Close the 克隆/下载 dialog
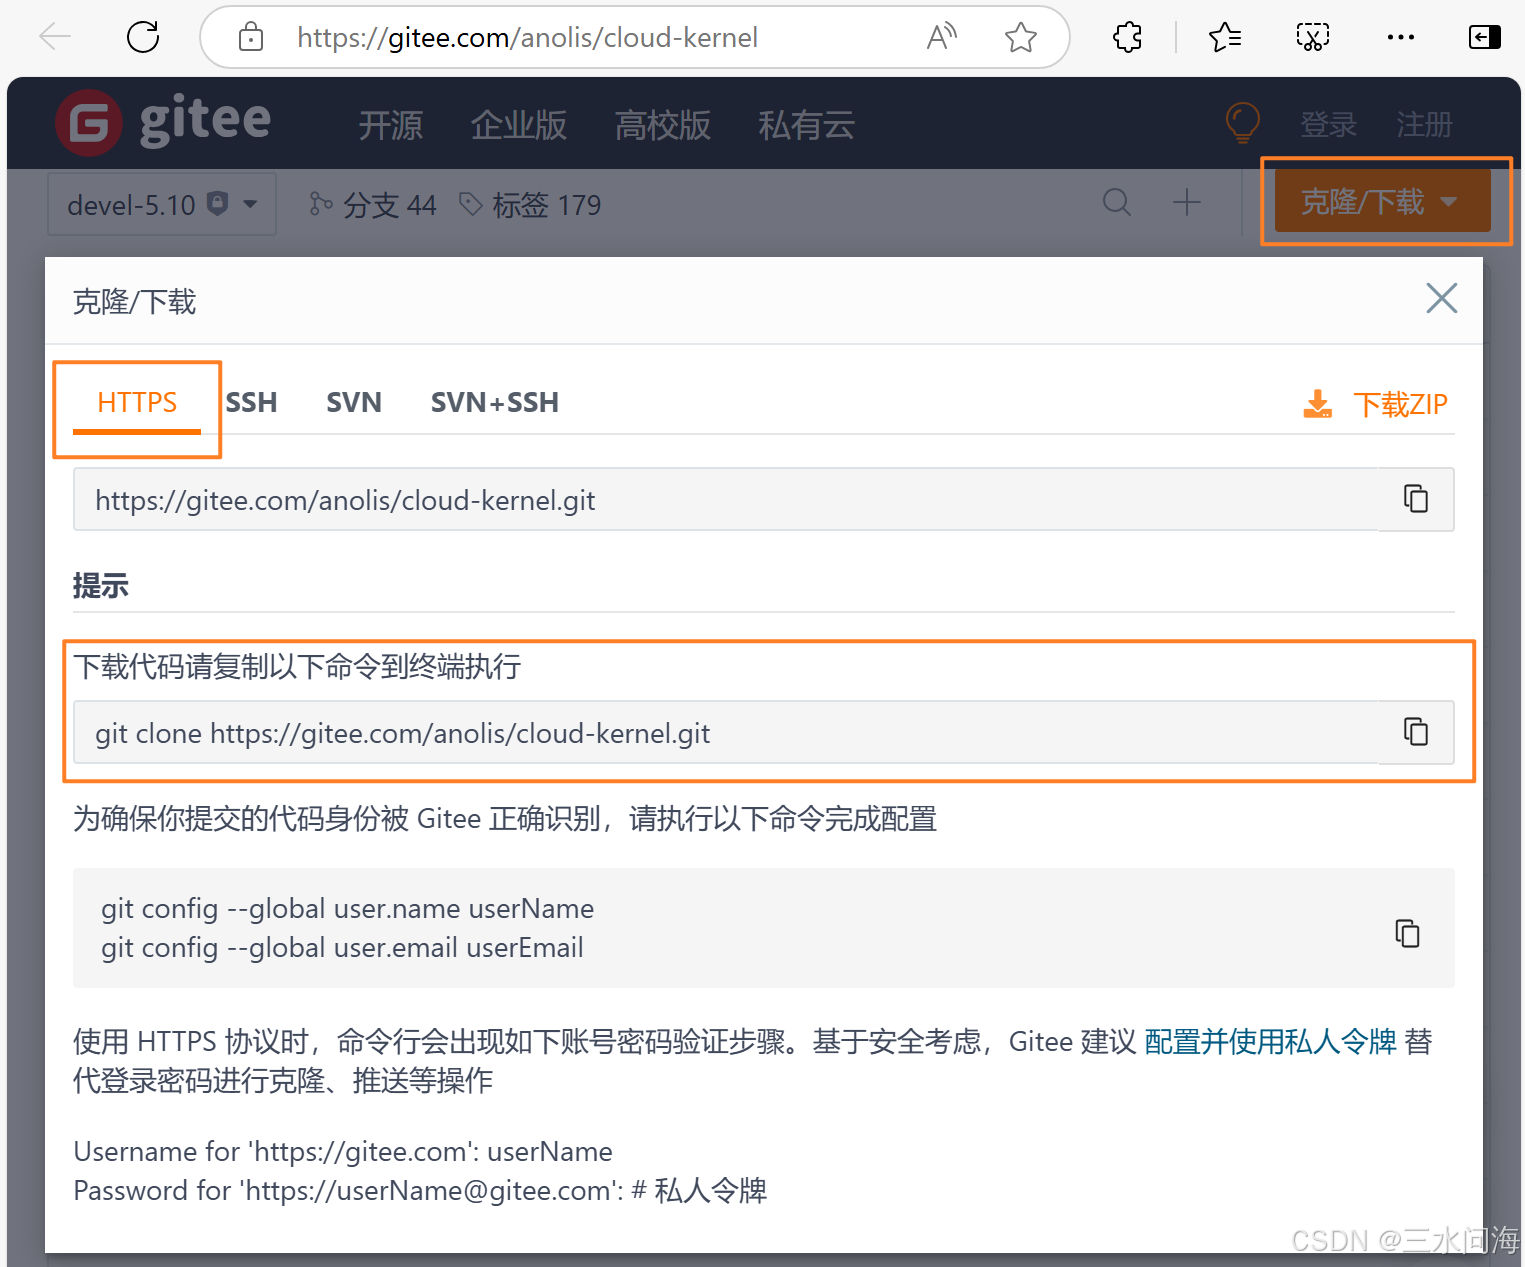The image size is (1525, 1267). pos(1441,298)
